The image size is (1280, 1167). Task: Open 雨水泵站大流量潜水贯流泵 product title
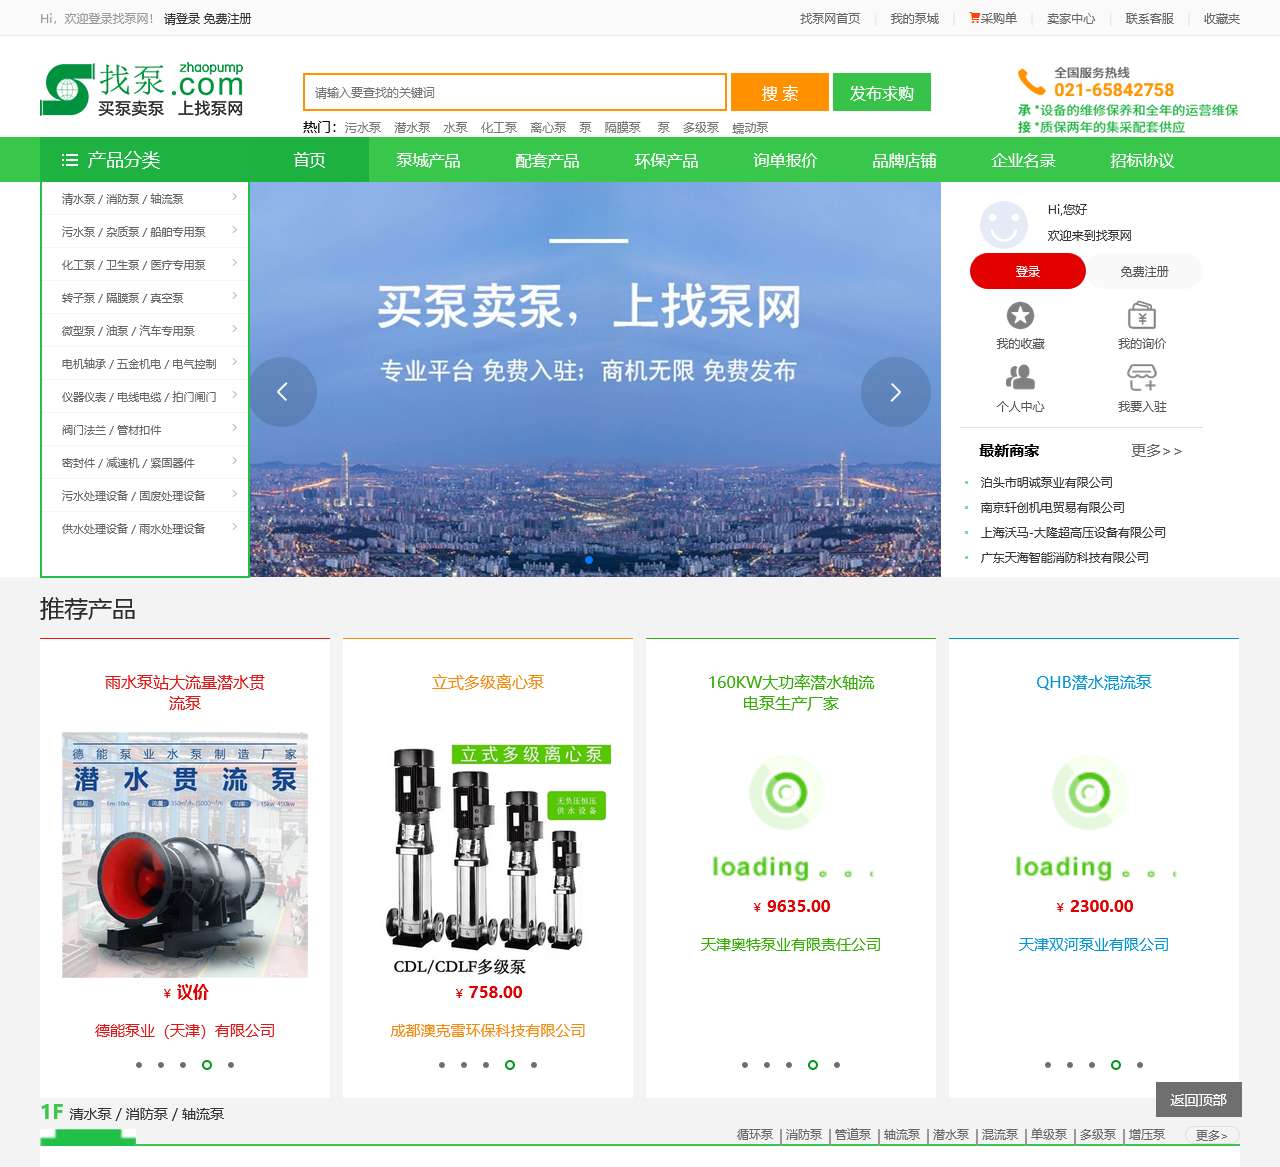[185, 692]
